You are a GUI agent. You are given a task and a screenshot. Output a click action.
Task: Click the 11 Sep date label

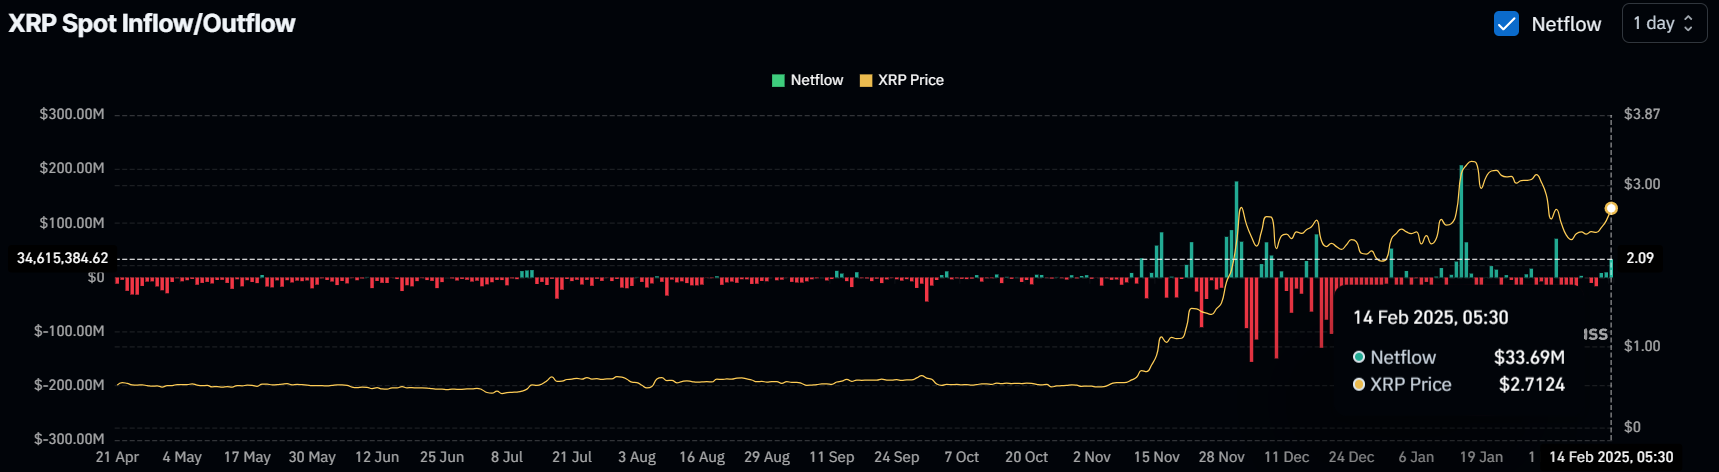[x=832, y=457]
